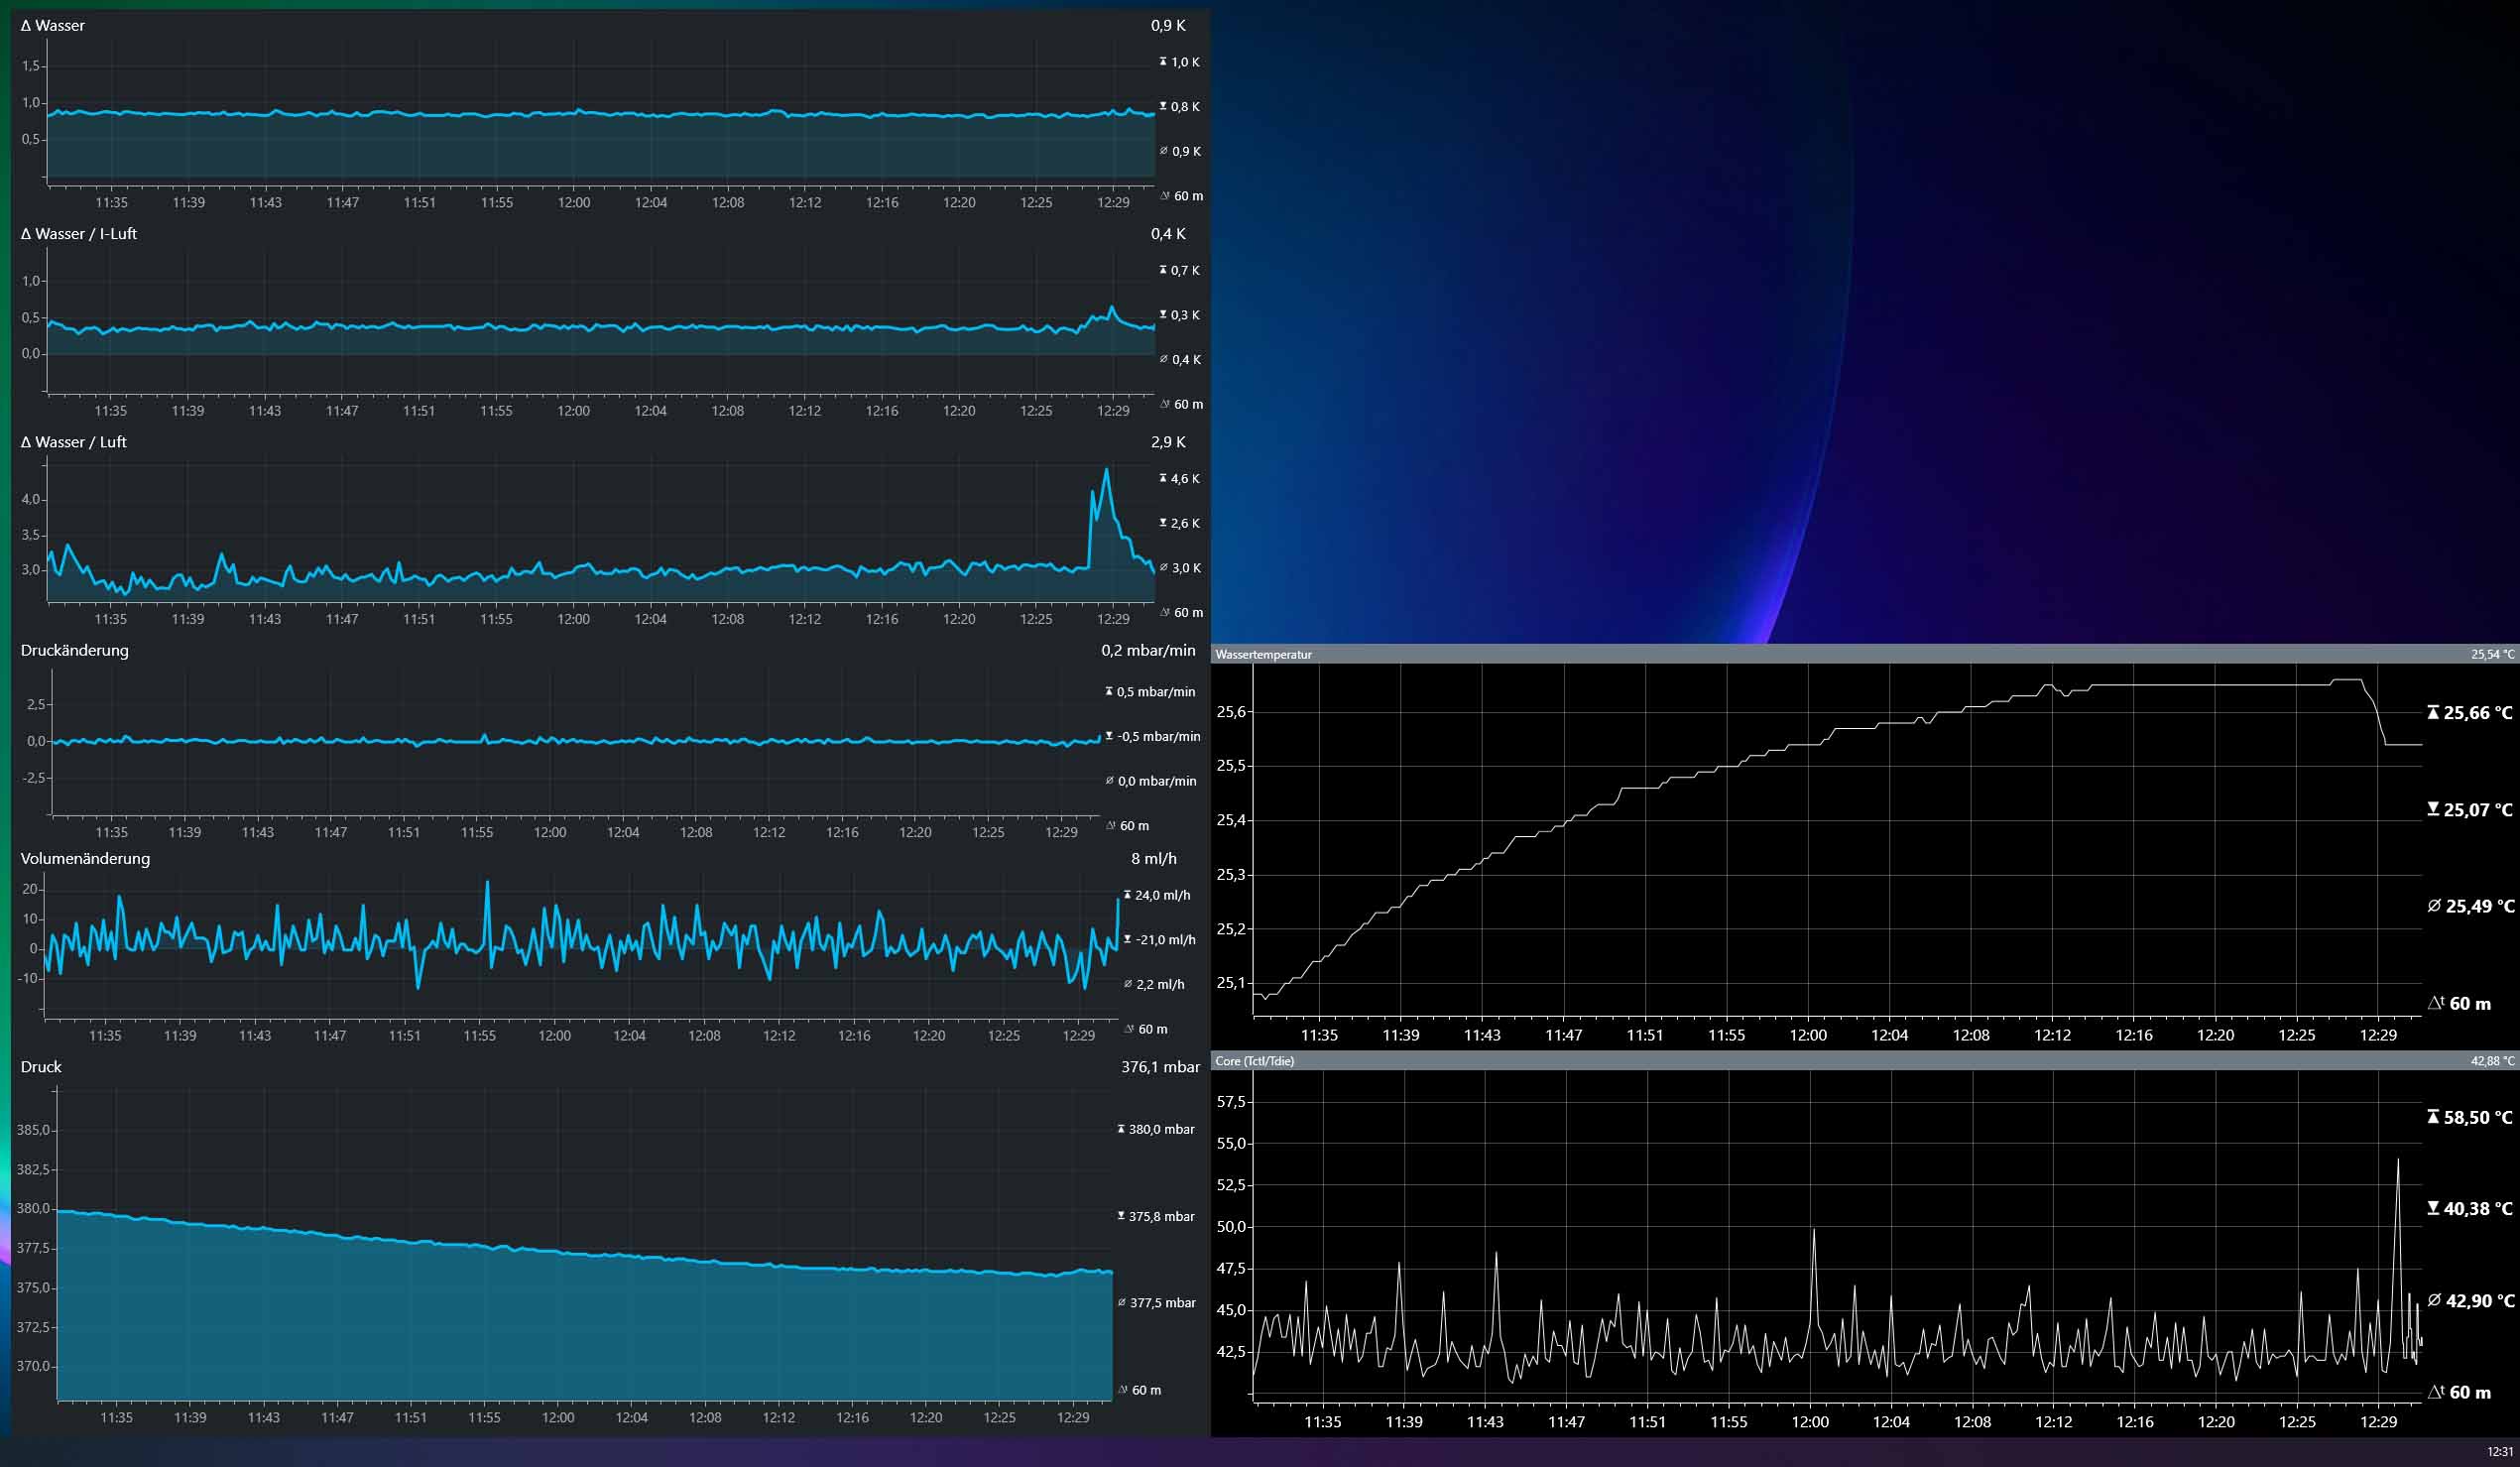Click the Core (Tctl/Tdie) title bar label

click(1254, 1061)
